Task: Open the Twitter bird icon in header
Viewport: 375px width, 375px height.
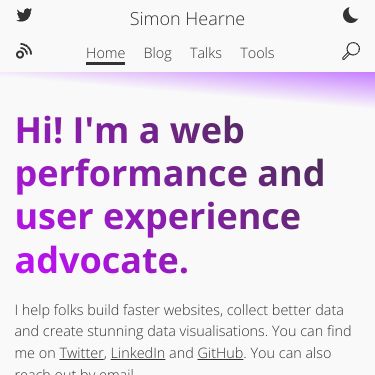Action: click(24, 15)
